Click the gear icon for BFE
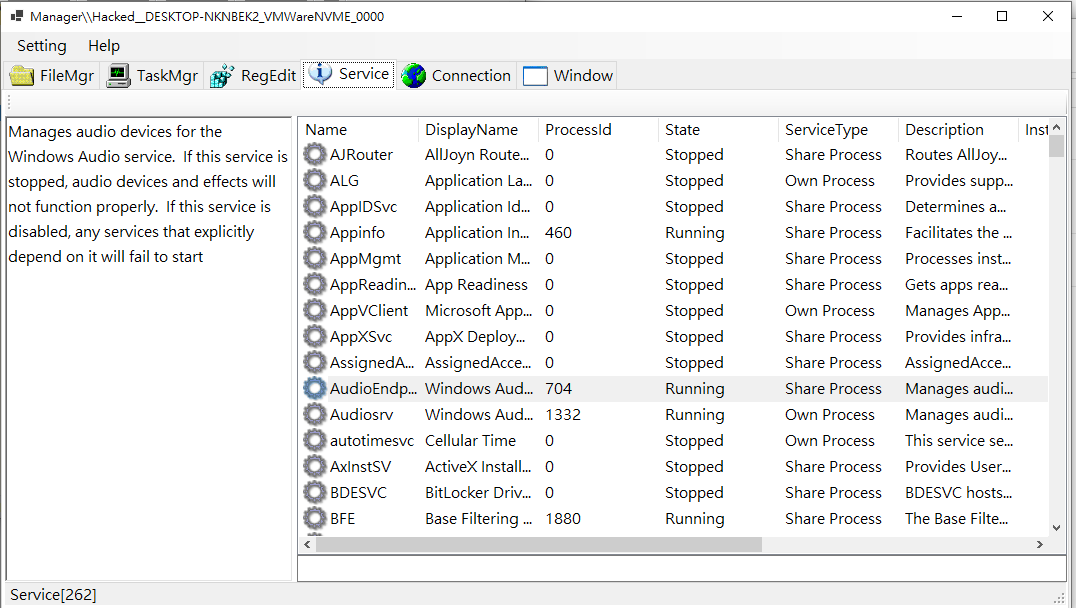Viewport: 1076px width, 608px height. pyautogui.click(x=315, y=519)
